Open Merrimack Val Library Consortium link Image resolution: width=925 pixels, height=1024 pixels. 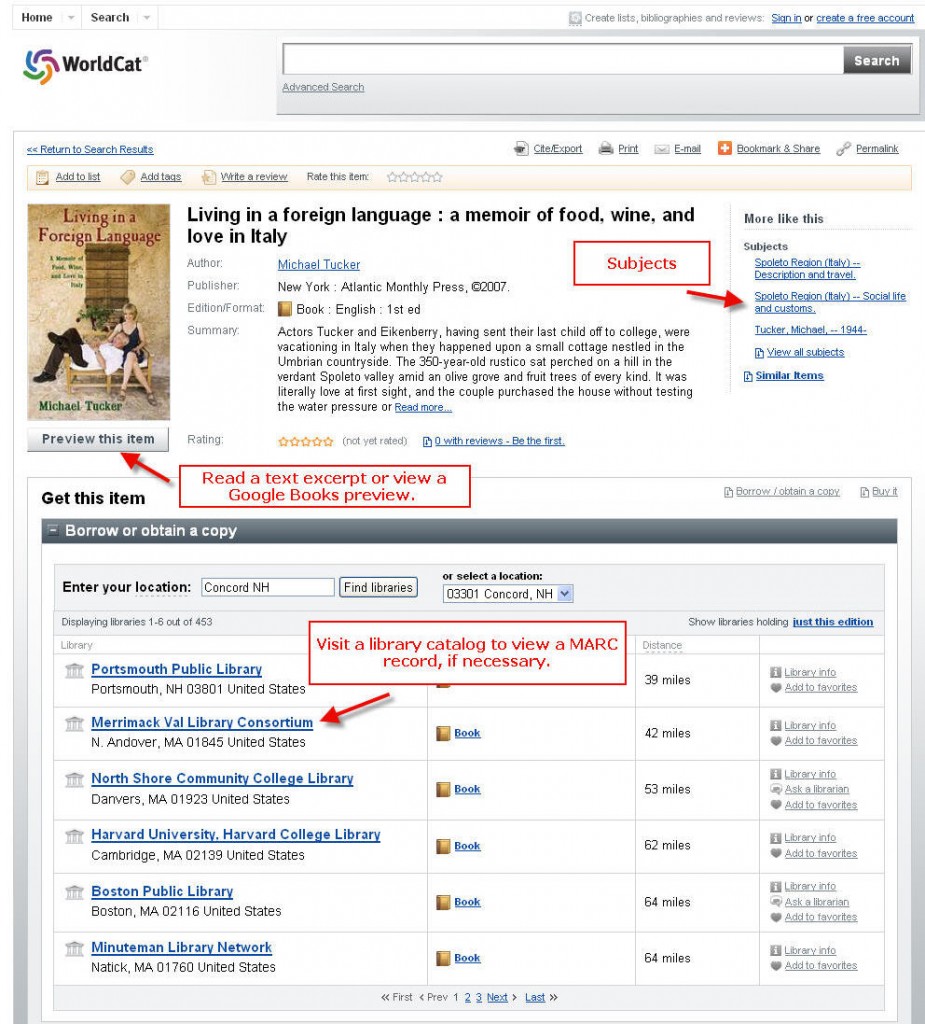202,722
